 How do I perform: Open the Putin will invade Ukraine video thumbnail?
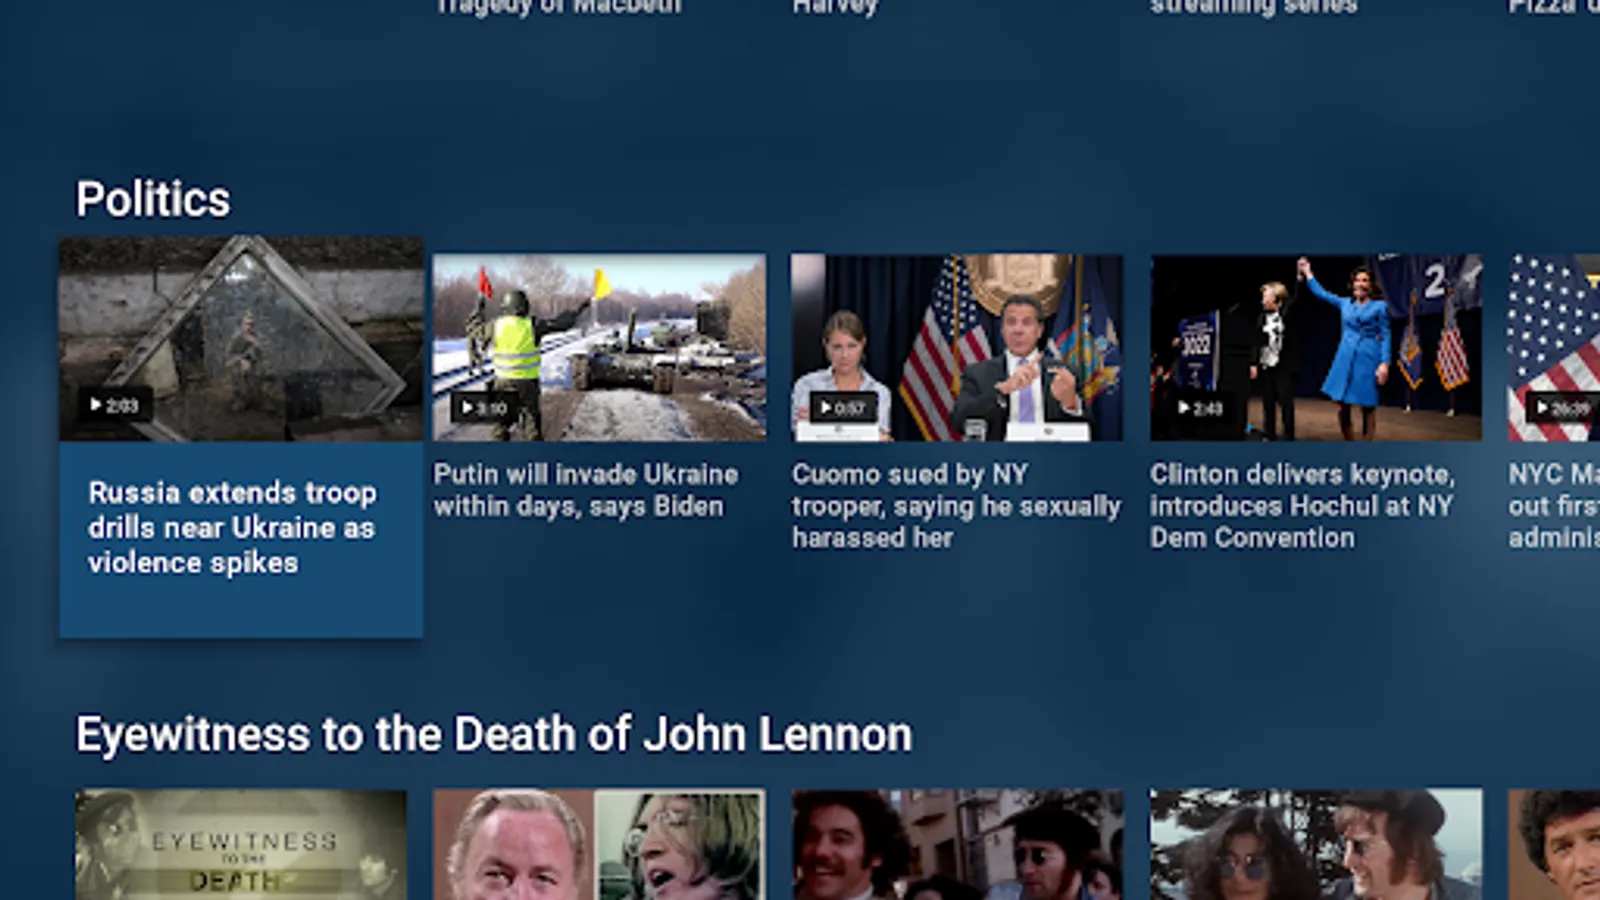tap(600, 347)
